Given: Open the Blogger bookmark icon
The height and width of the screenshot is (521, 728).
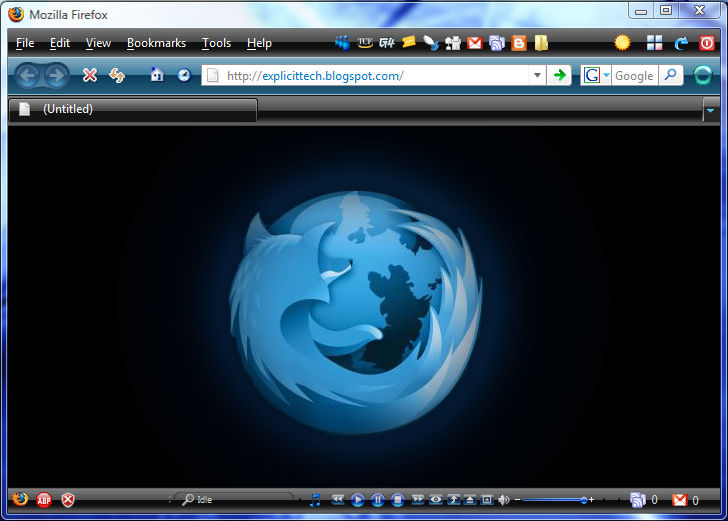Looking at the screenshot, I should 519,43.
